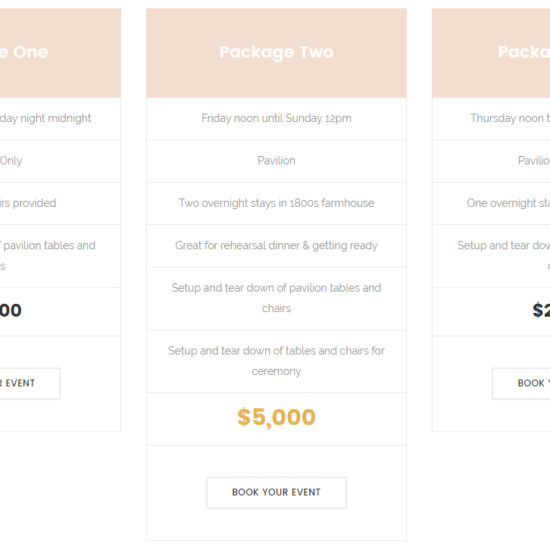550x550 pixels.
Task: Click "tables and chairs for ceremony" row
Action: pyautogui.click(x=276, y=361)
